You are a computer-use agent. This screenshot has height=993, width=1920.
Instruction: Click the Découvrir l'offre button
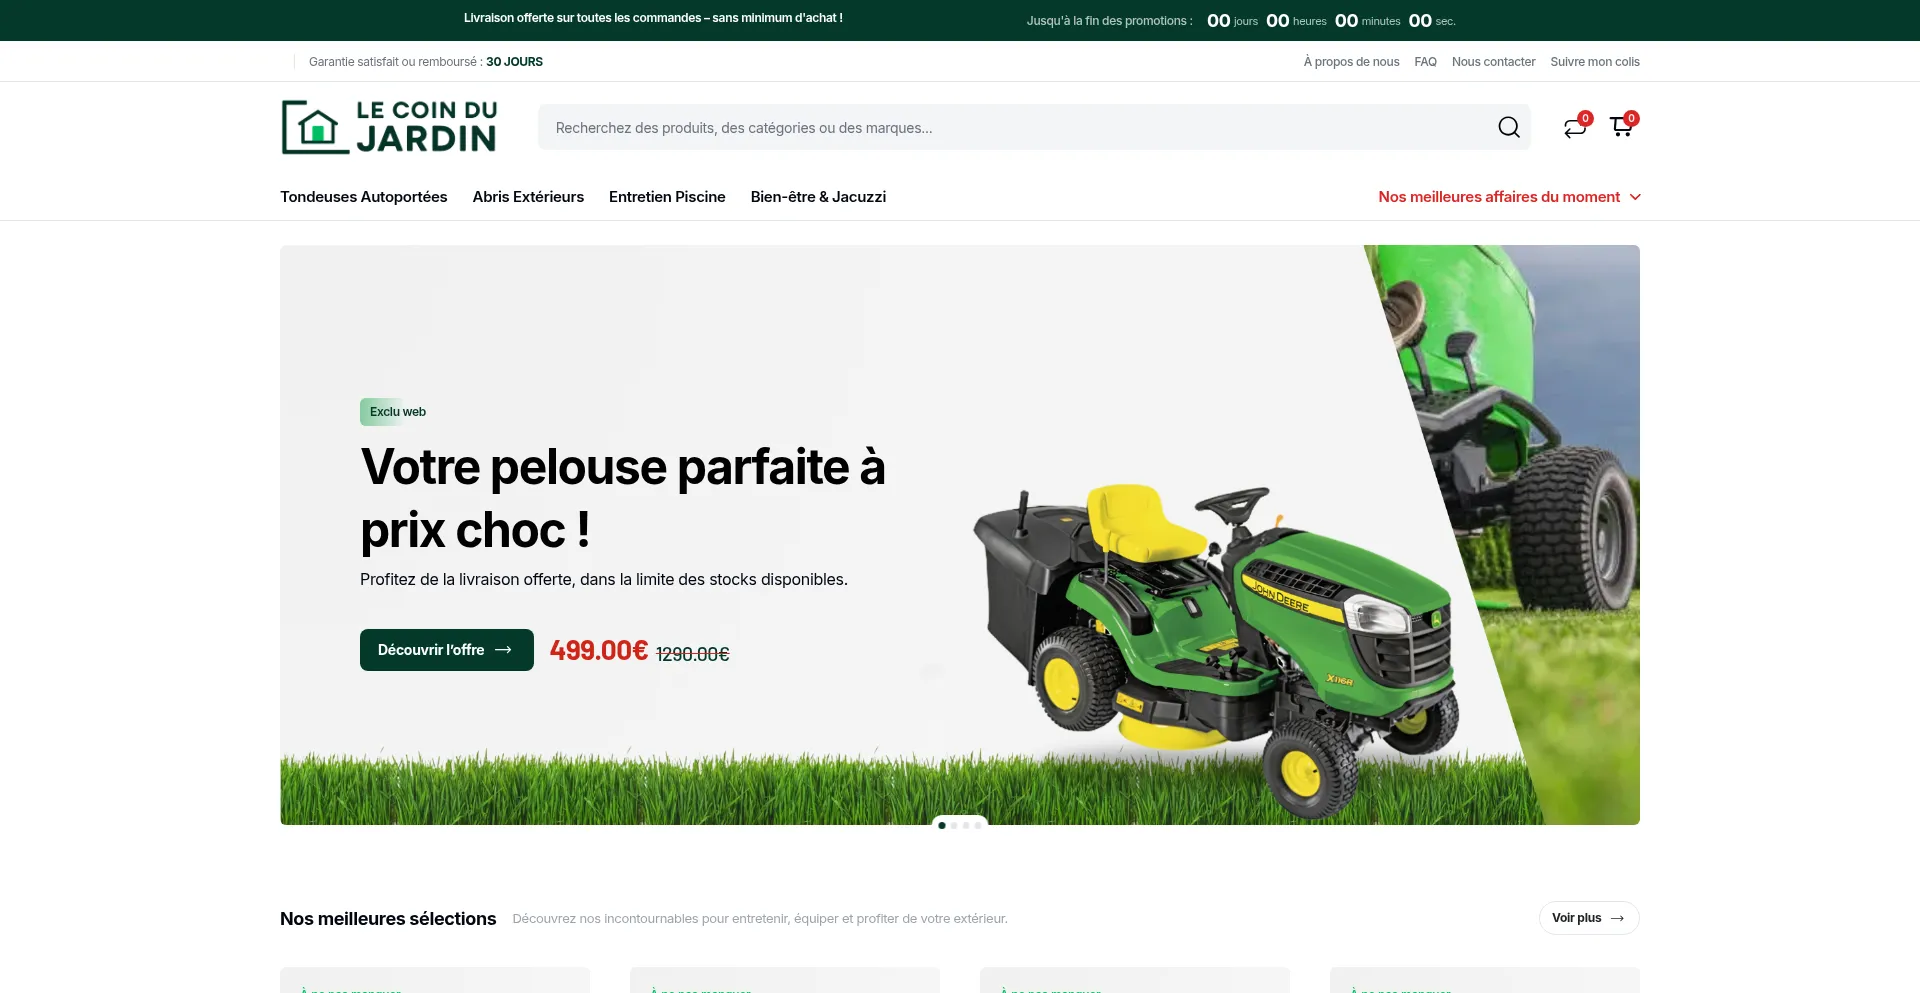[447, 650]
